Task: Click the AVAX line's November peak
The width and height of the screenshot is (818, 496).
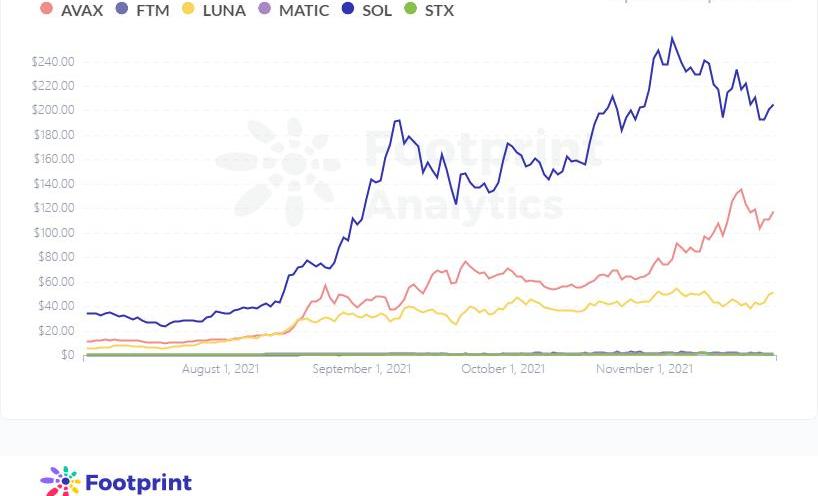Action: (x=741, y=189)
